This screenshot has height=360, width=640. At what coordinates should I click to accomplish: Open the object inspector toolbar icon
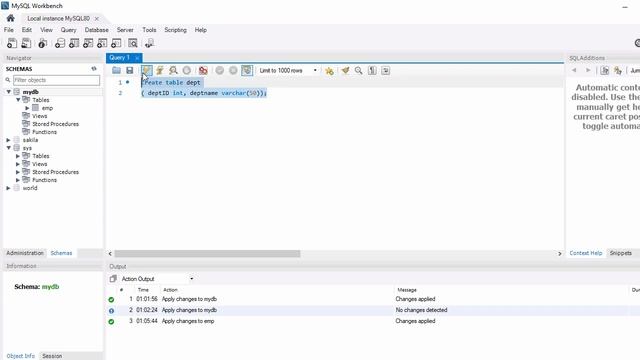pyautogui.click(x=42, y=43)
